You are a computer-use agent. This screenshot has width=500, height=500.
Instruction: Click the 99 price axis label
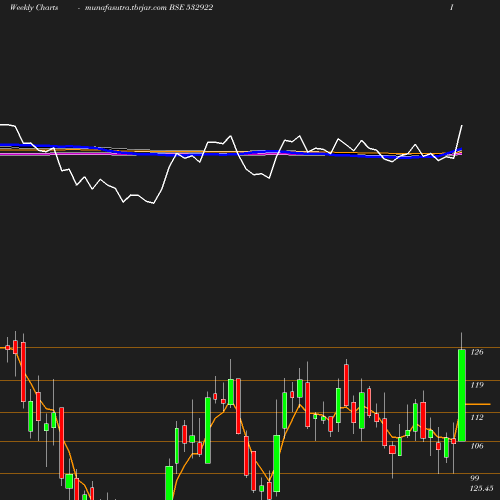click(x=475, y=478)
